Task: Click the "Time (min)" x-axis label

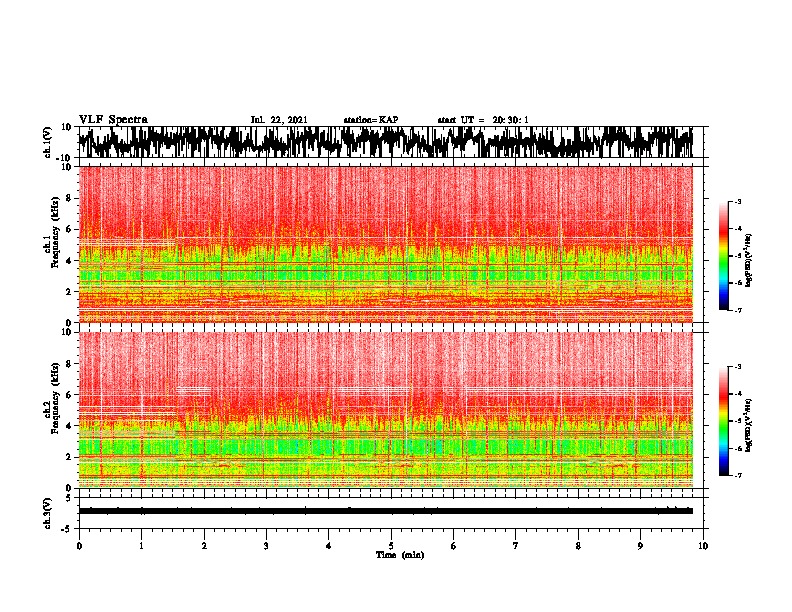Action: (x=400, y=555)
